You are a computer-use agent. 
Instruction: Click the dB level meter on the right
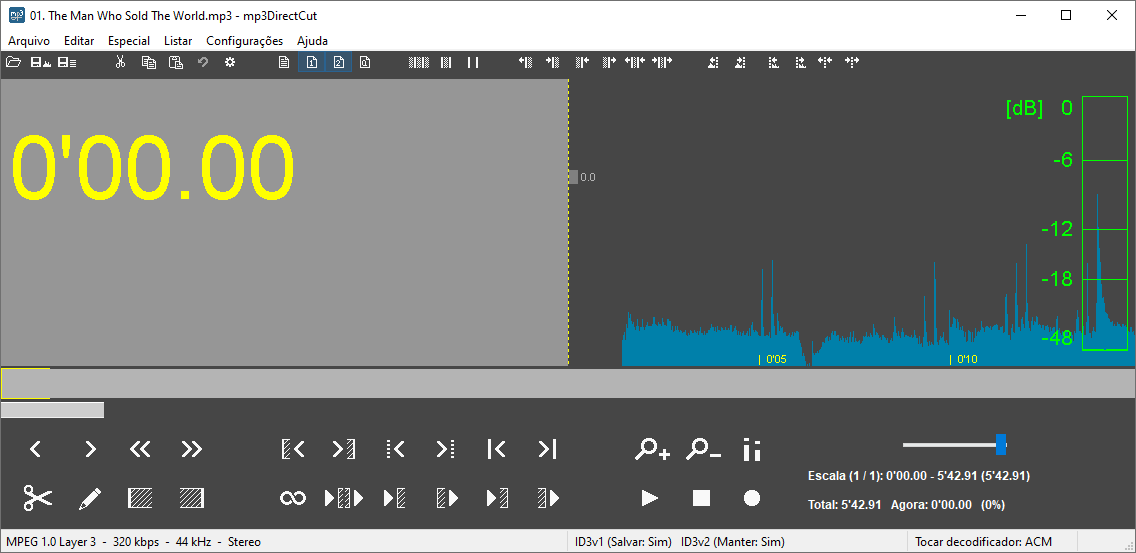pyautogui.click(x=1104, y=223)
